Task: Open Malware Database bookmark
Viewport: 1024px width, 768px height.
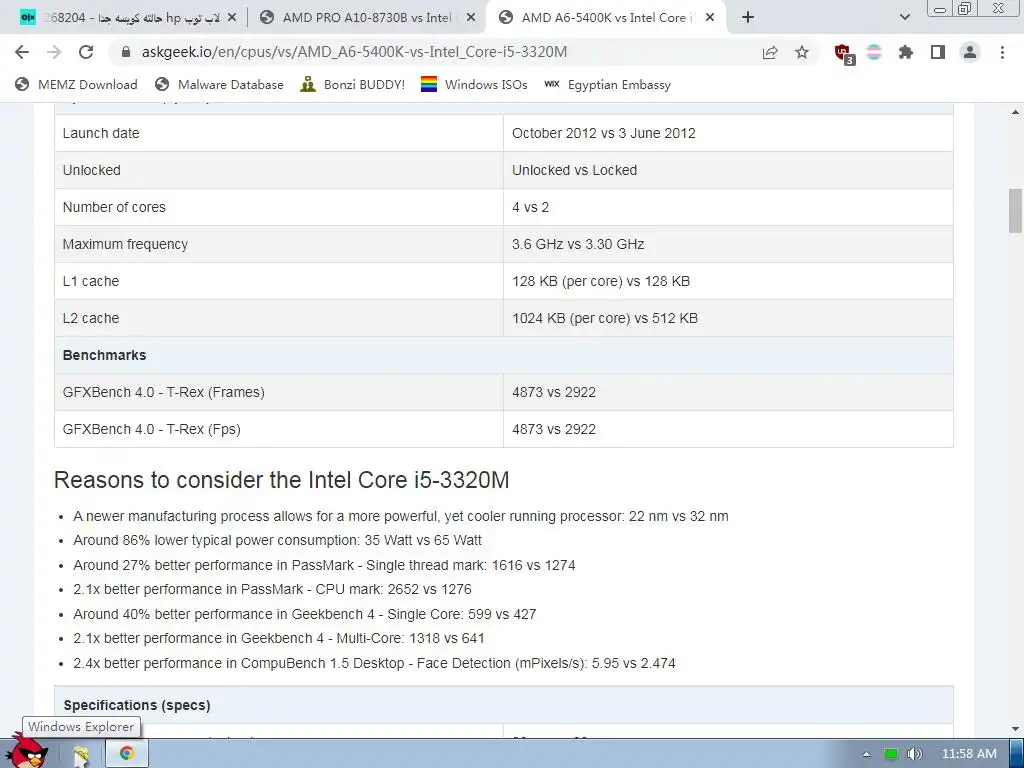Action: click(219, 85)
